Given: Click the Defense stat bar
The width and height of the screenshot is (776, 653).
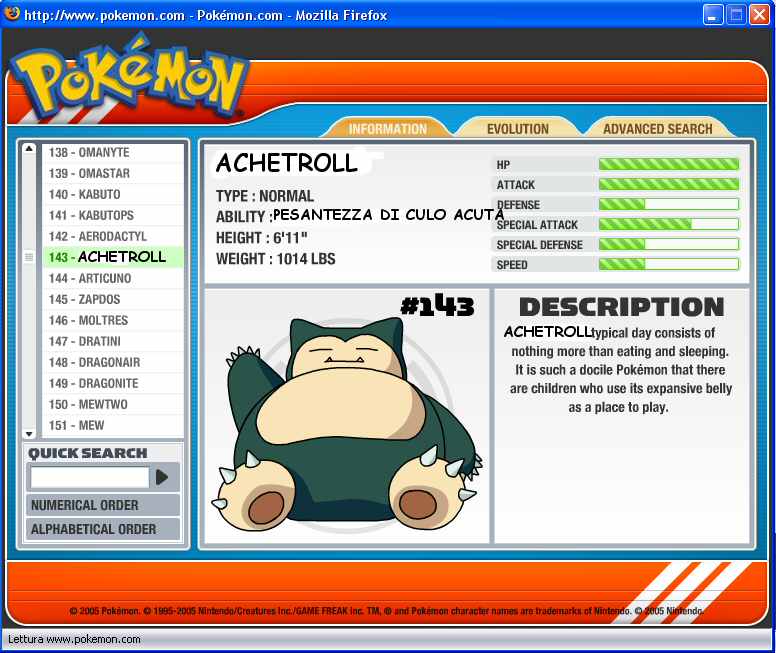Looking at the screenshot, I should click(669, 204).
